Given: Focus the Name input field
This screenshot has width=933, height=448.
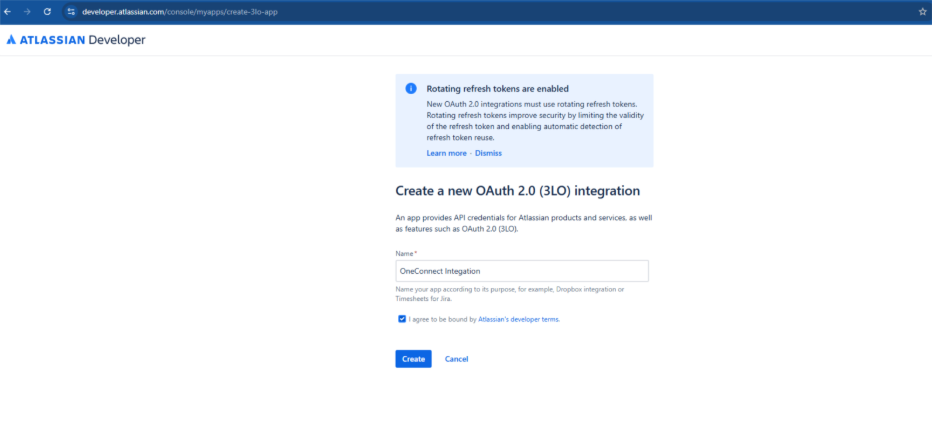Looking at the screenshot, I should [x=522, y=271].
